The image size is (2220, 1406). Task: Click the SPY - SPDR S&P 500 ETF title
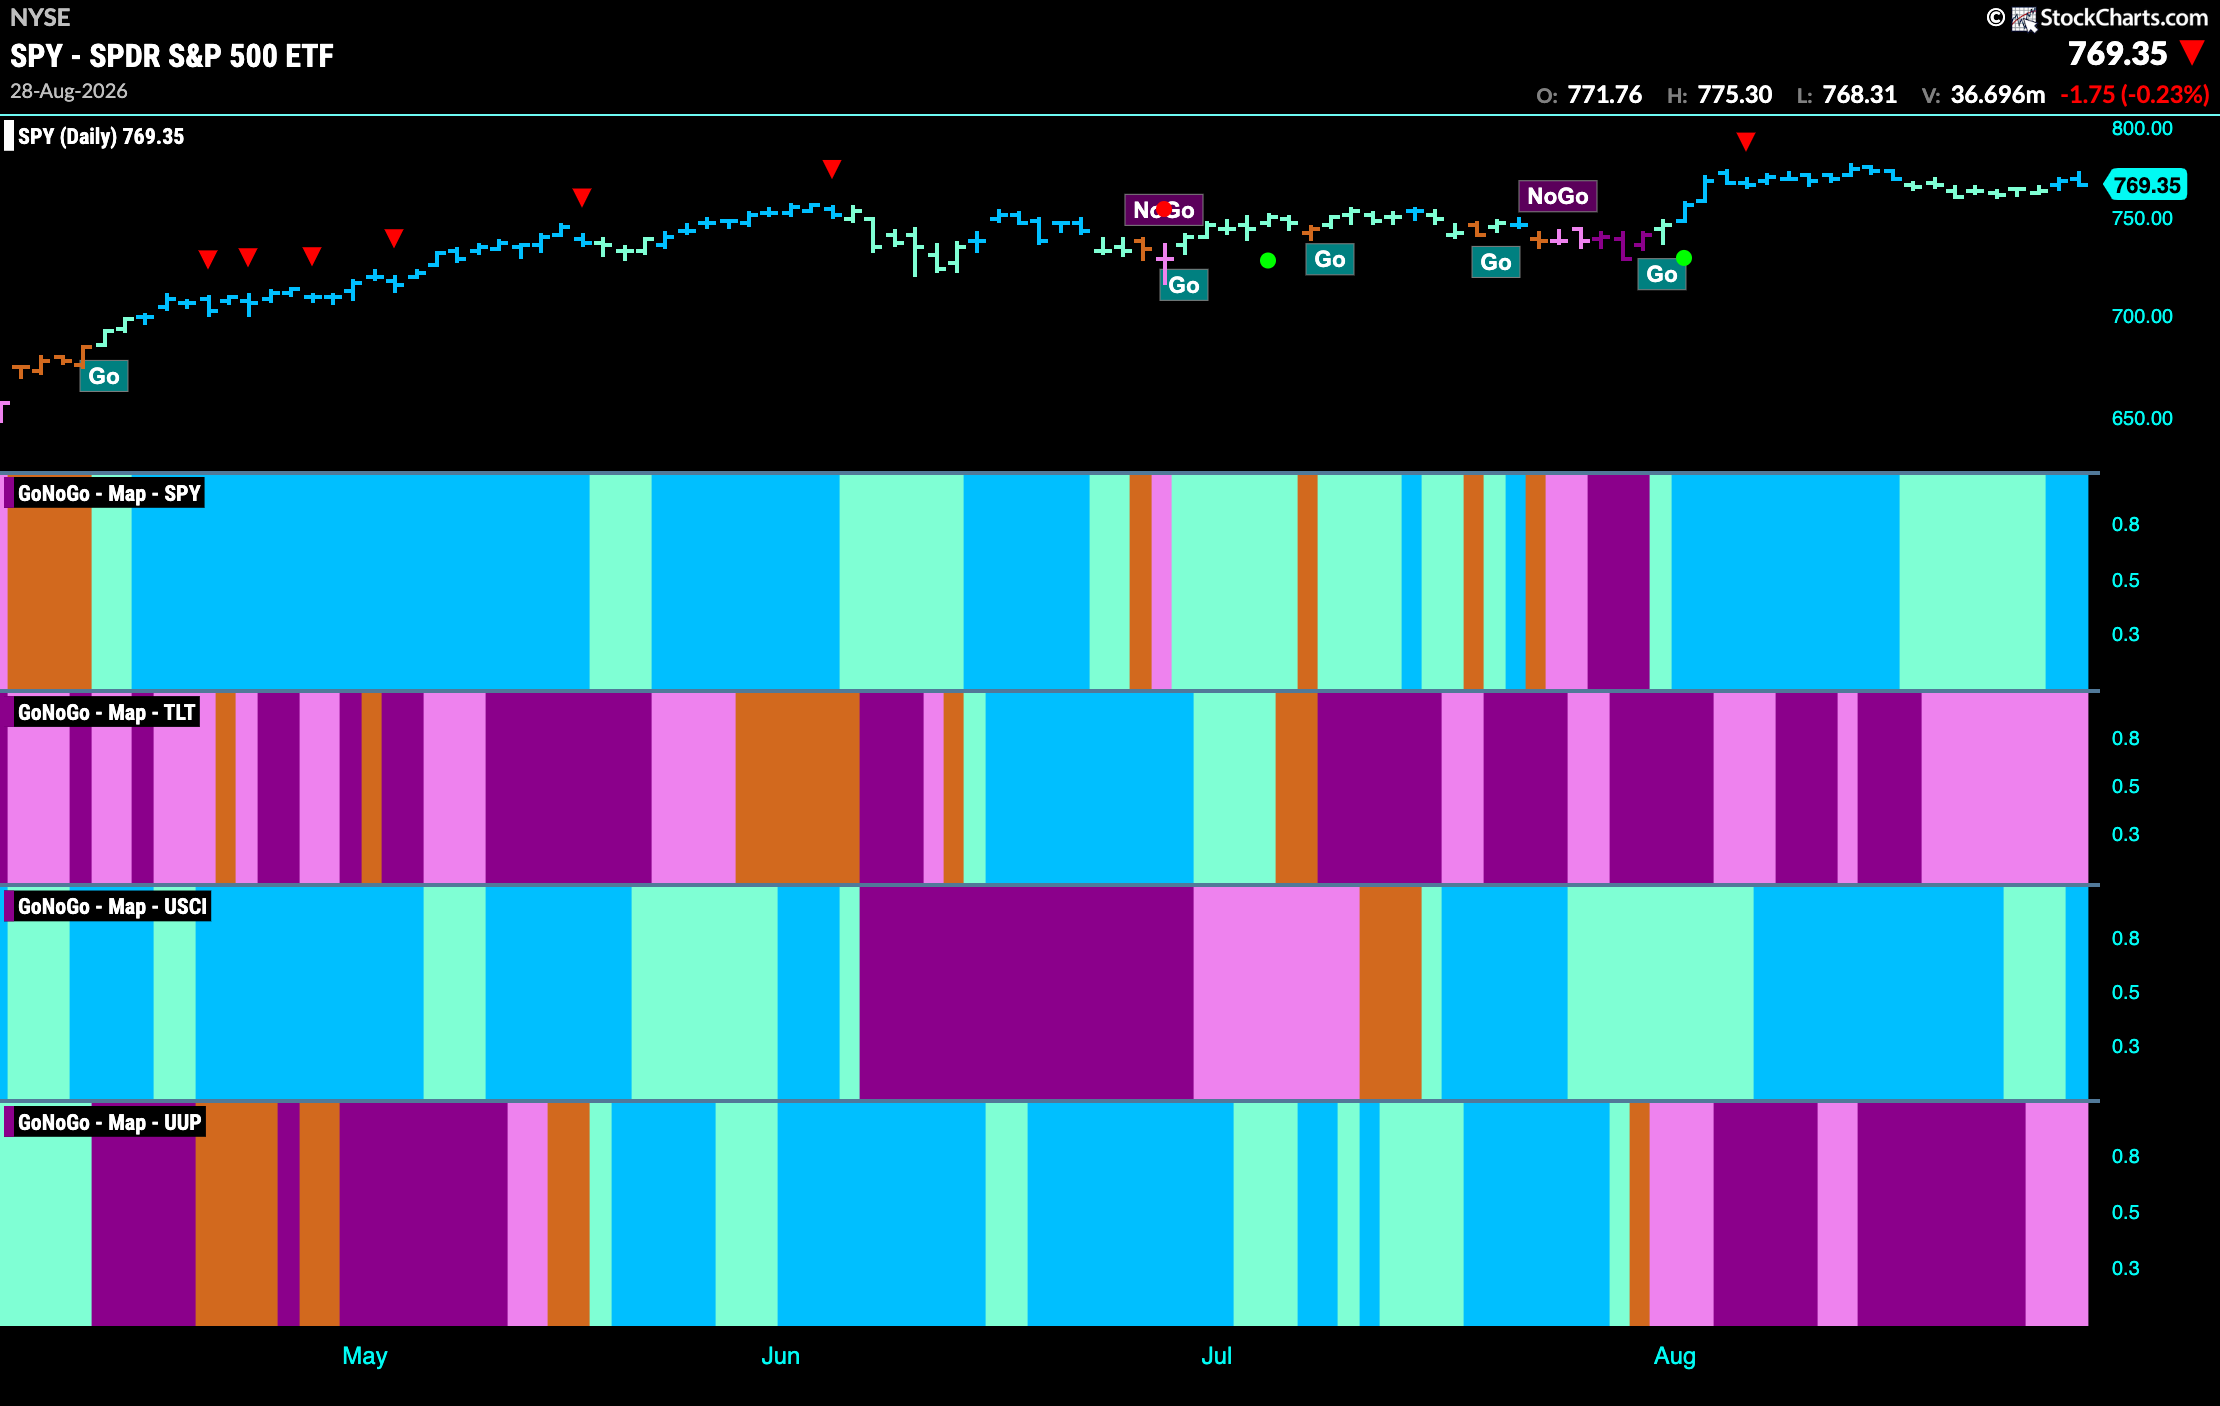point(172,55)
